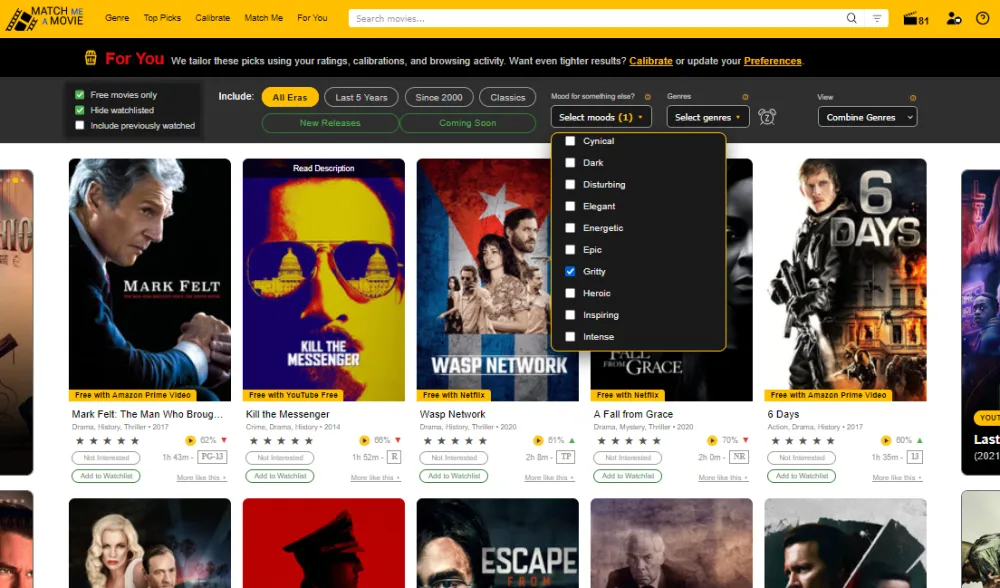1000x588 pixels.
Task: Click the play icon beside Kill the Messenger's 66%
Action: (364, 441)
